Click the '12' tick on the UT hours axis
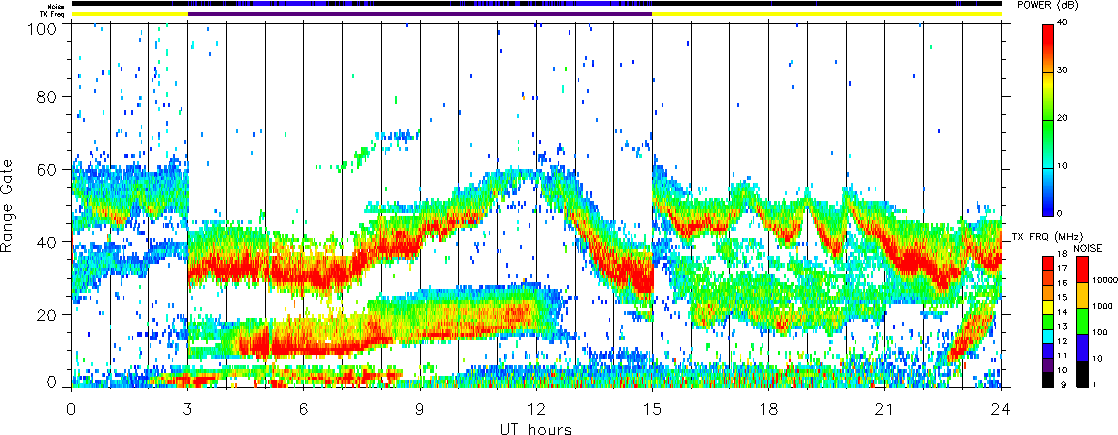The image size is (1118, 435). 536,408
